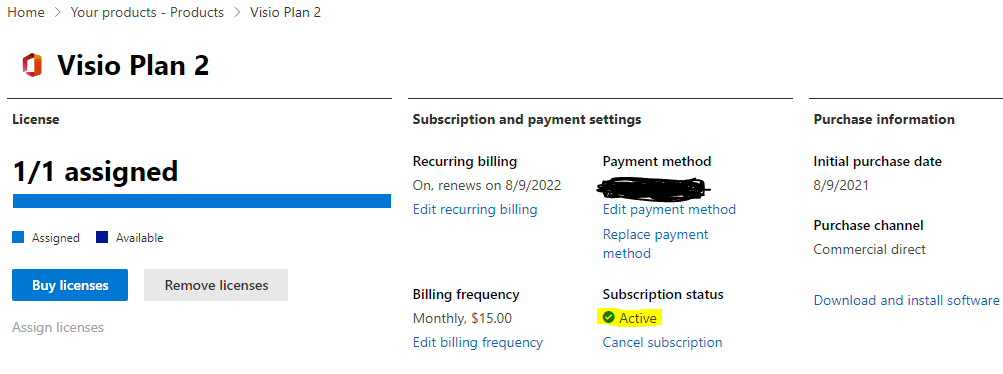Click the Buy licenses button
The height and width of the screenshot is (374, 1003).
[70, 285]
